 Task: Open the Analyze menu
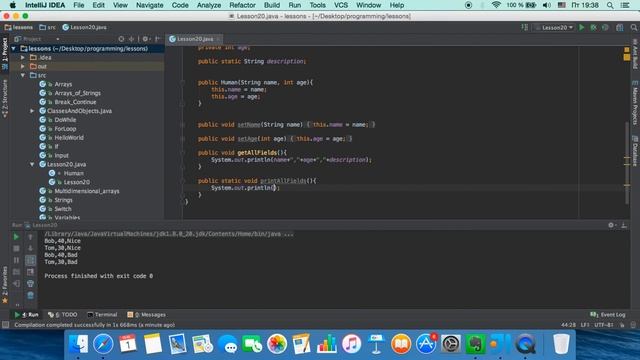coord(209,5)
